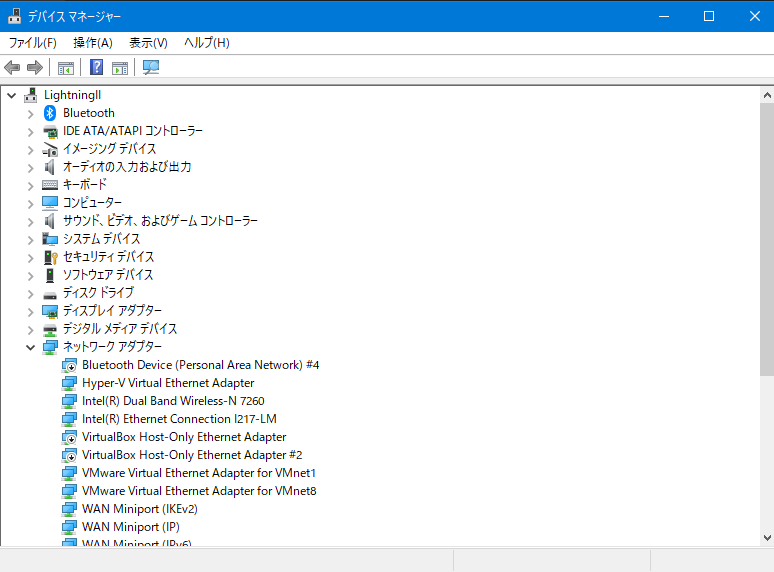Select the first VirtualBox Host-Only Ethernet Adapter
The height and width of the screenshot is (572, 774).
click(184, 437)
